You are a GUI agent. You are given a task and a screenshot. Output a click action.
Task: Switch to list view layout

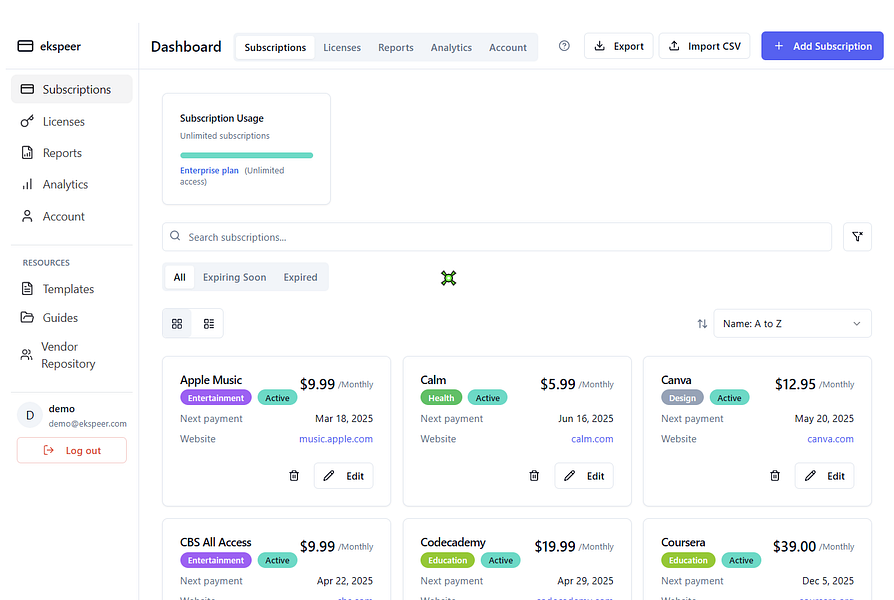click(209, 324)
